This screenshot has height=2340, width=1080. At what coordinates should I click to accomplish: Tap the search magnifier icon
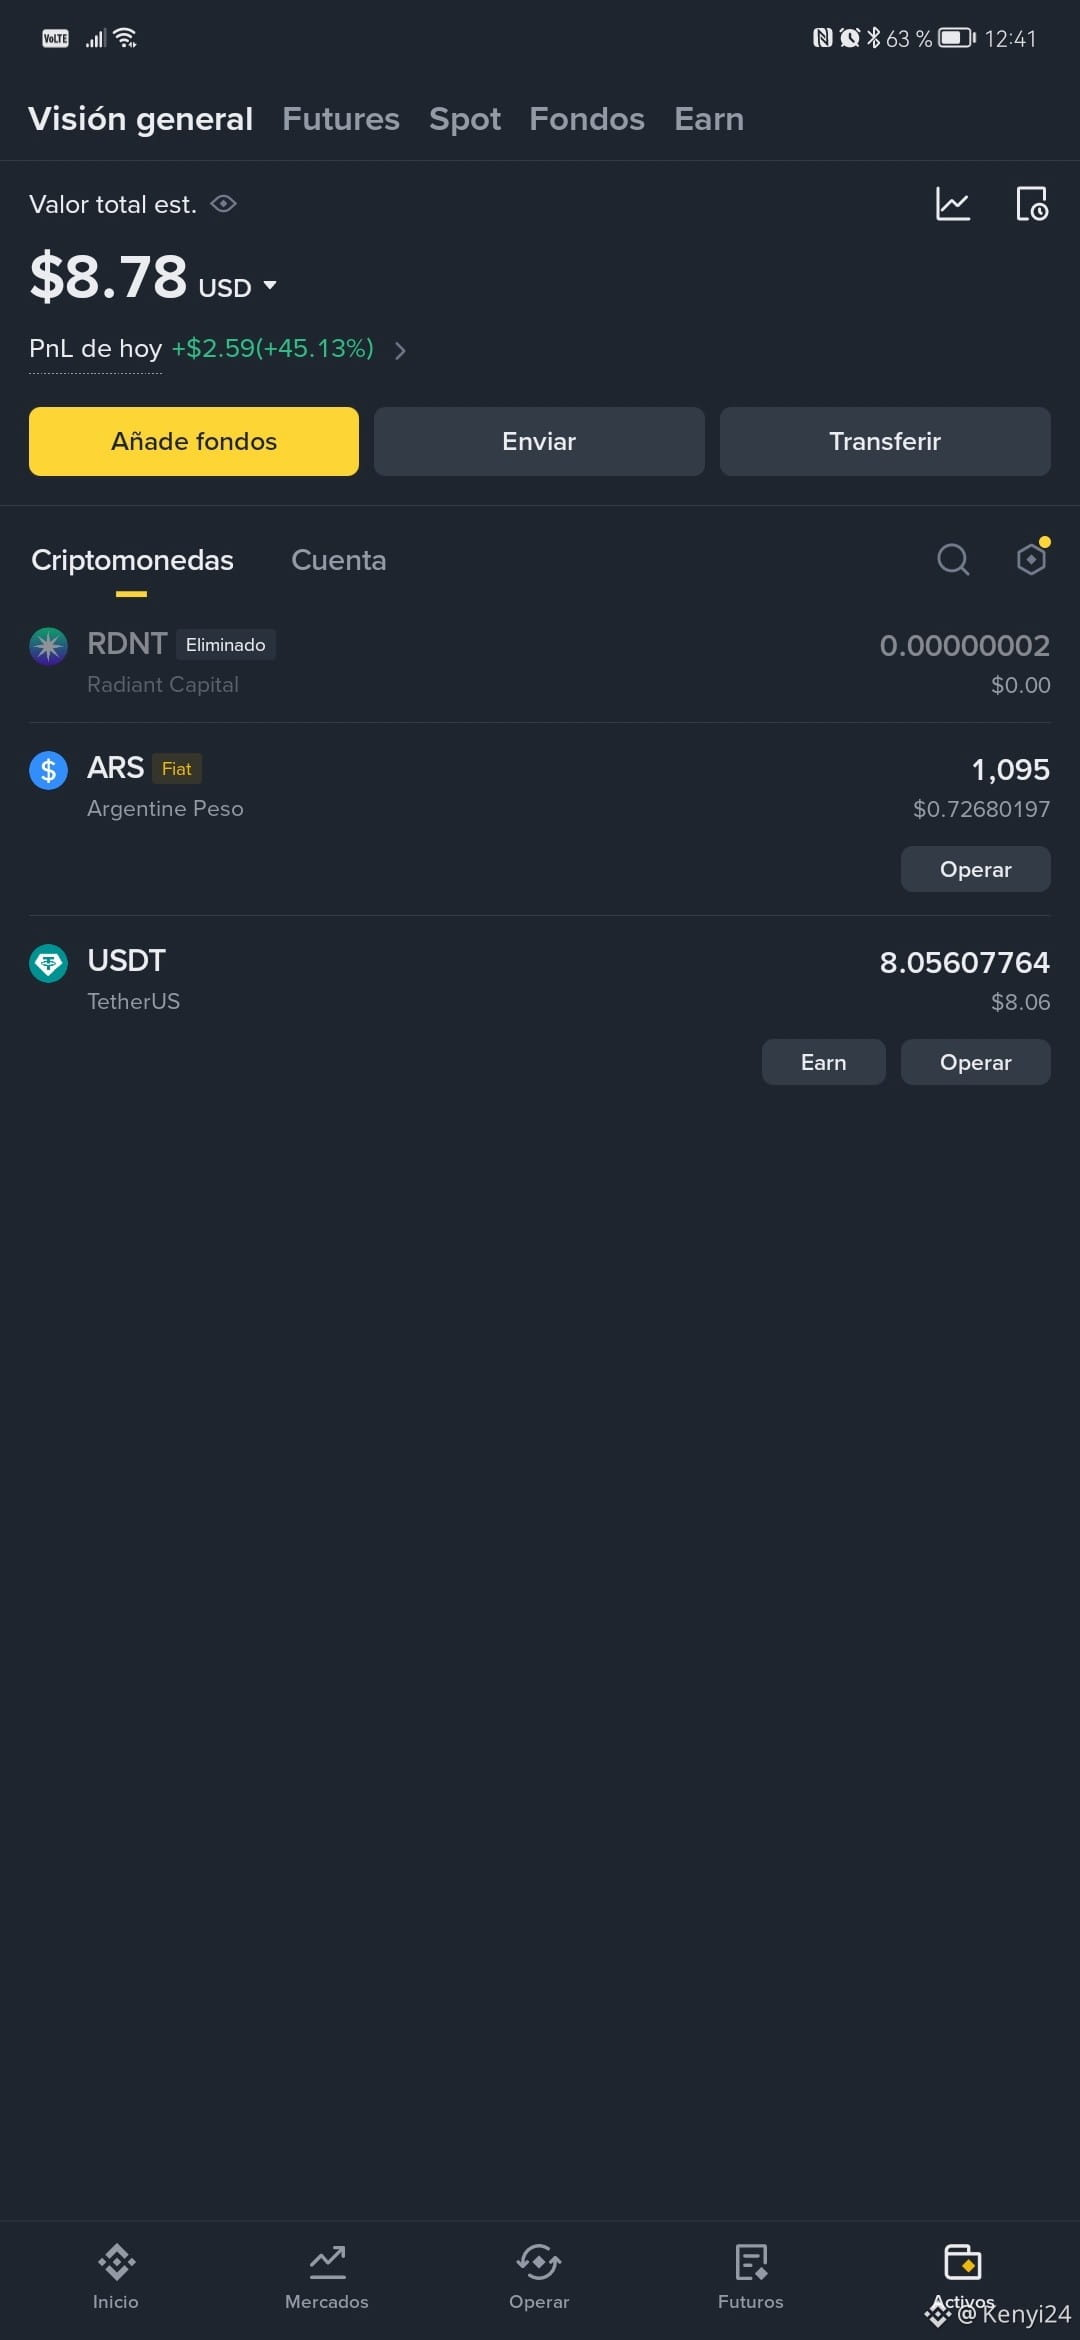click(x=953, y=559)
